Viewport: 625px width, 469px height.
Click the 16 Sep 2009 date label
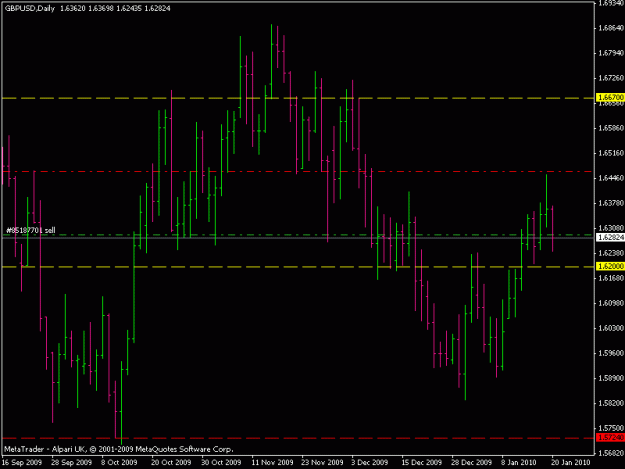[22, 463]
